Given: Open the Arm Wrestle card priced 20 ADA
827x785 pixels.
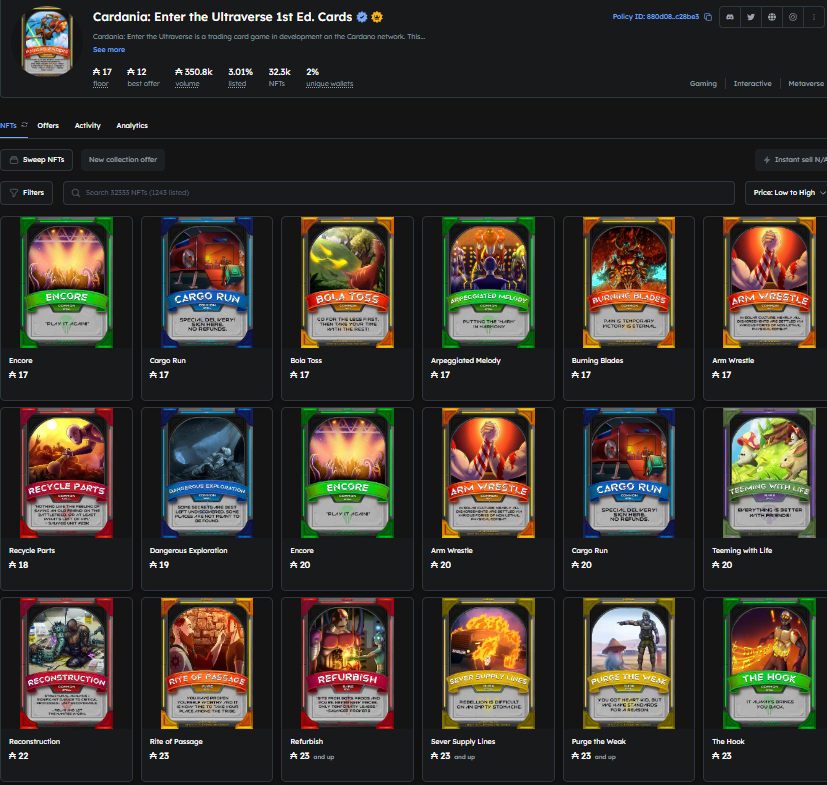Looking at the screenshot, I should click(x=488, y=499).
